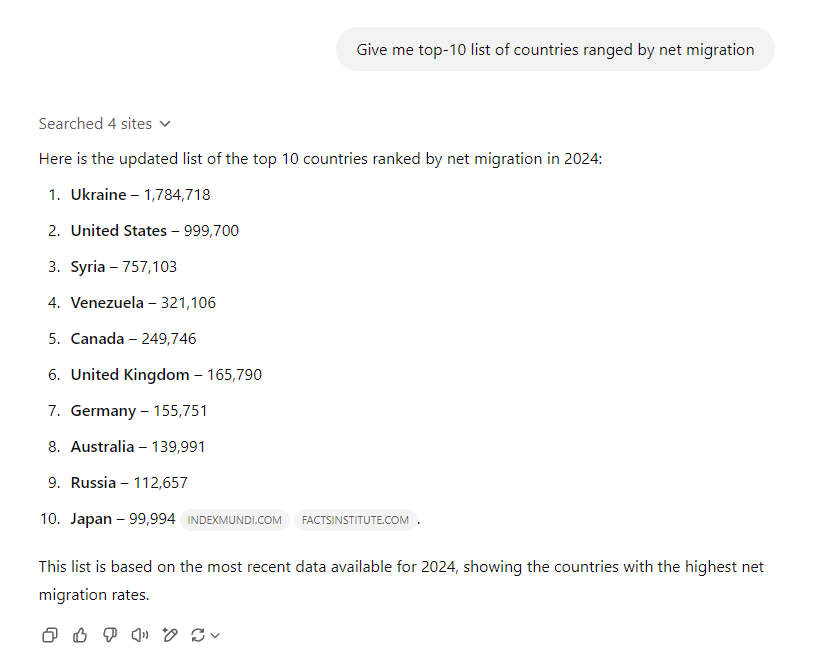
Task: Play the response with read aloud icon
Action: point(140,635)
